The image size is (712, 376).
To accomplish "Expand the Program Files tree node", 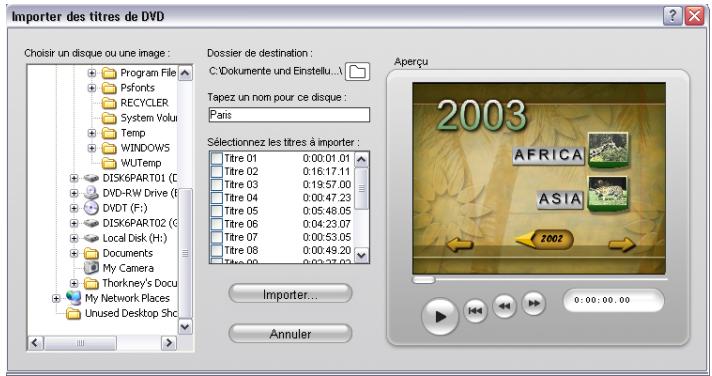I will [x=92, y=73].
